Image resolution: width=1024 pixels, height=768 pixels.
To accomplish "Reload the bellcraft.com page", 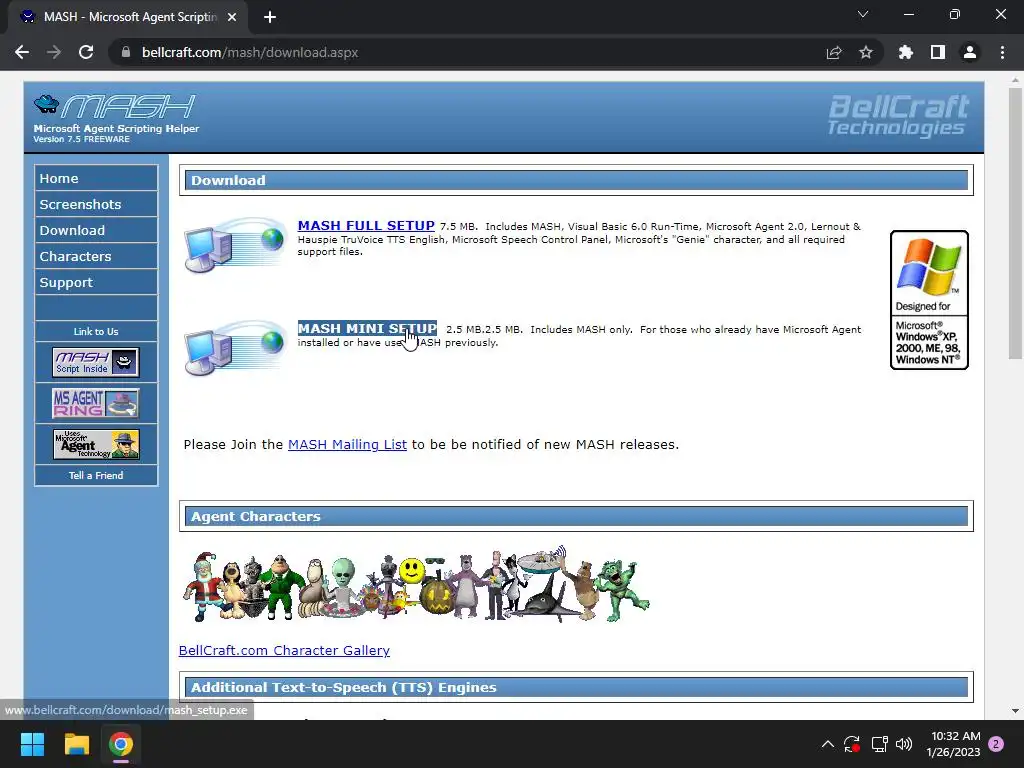I will [86, 52].
